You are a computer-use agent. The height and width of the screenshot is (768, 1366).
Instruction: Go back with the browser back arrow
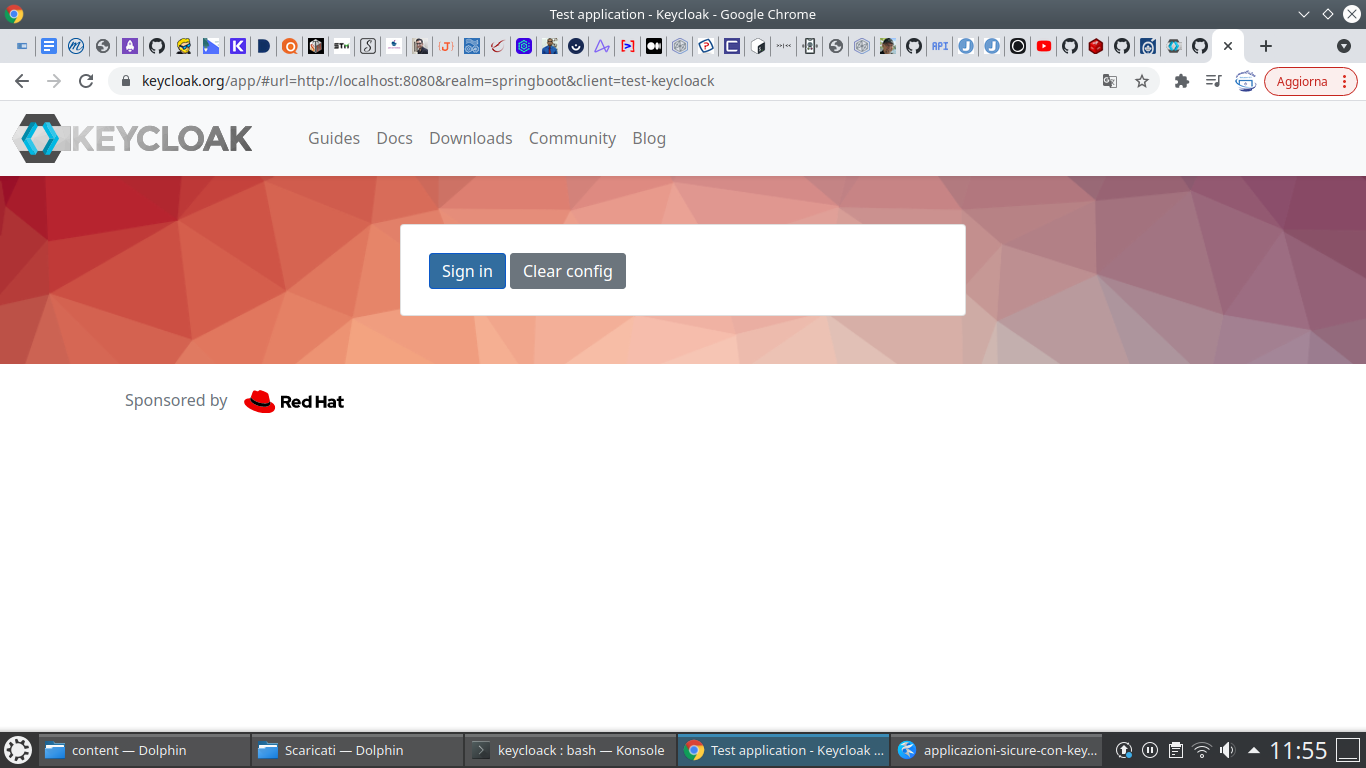click(x=22, y=81)
